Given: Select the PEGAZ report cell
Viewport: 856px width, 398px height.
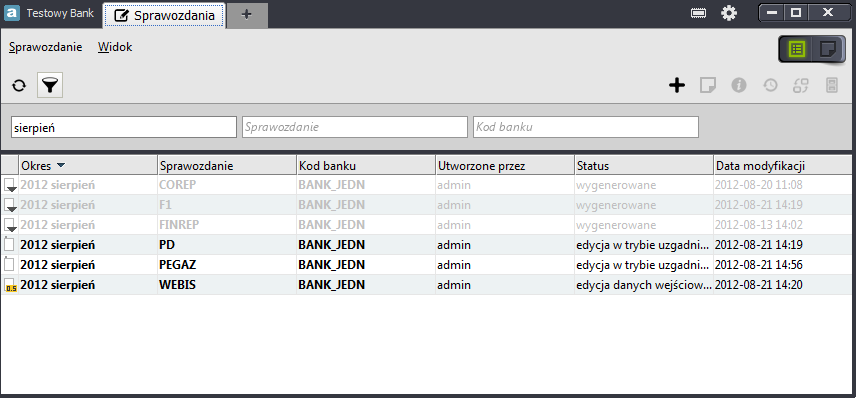Looking at the screenshot, I should point(227,265).
